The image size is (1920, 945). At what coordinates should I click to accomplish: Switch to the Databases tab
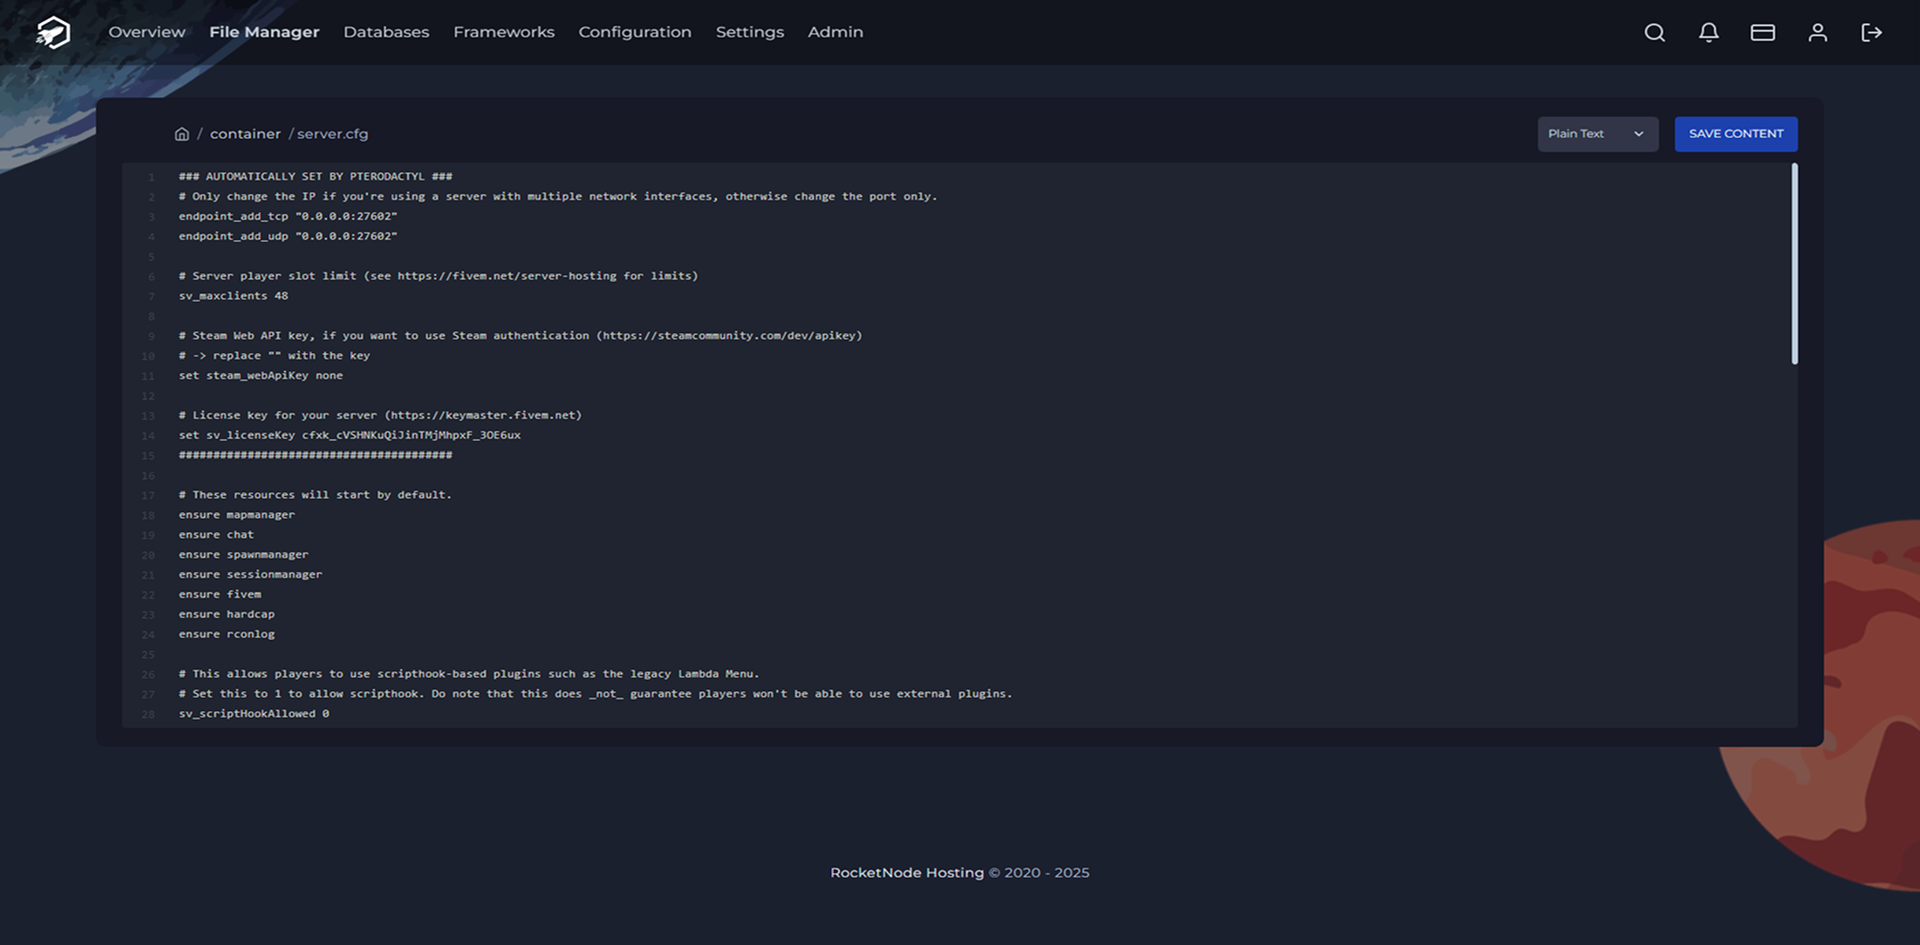click(386, 32)
